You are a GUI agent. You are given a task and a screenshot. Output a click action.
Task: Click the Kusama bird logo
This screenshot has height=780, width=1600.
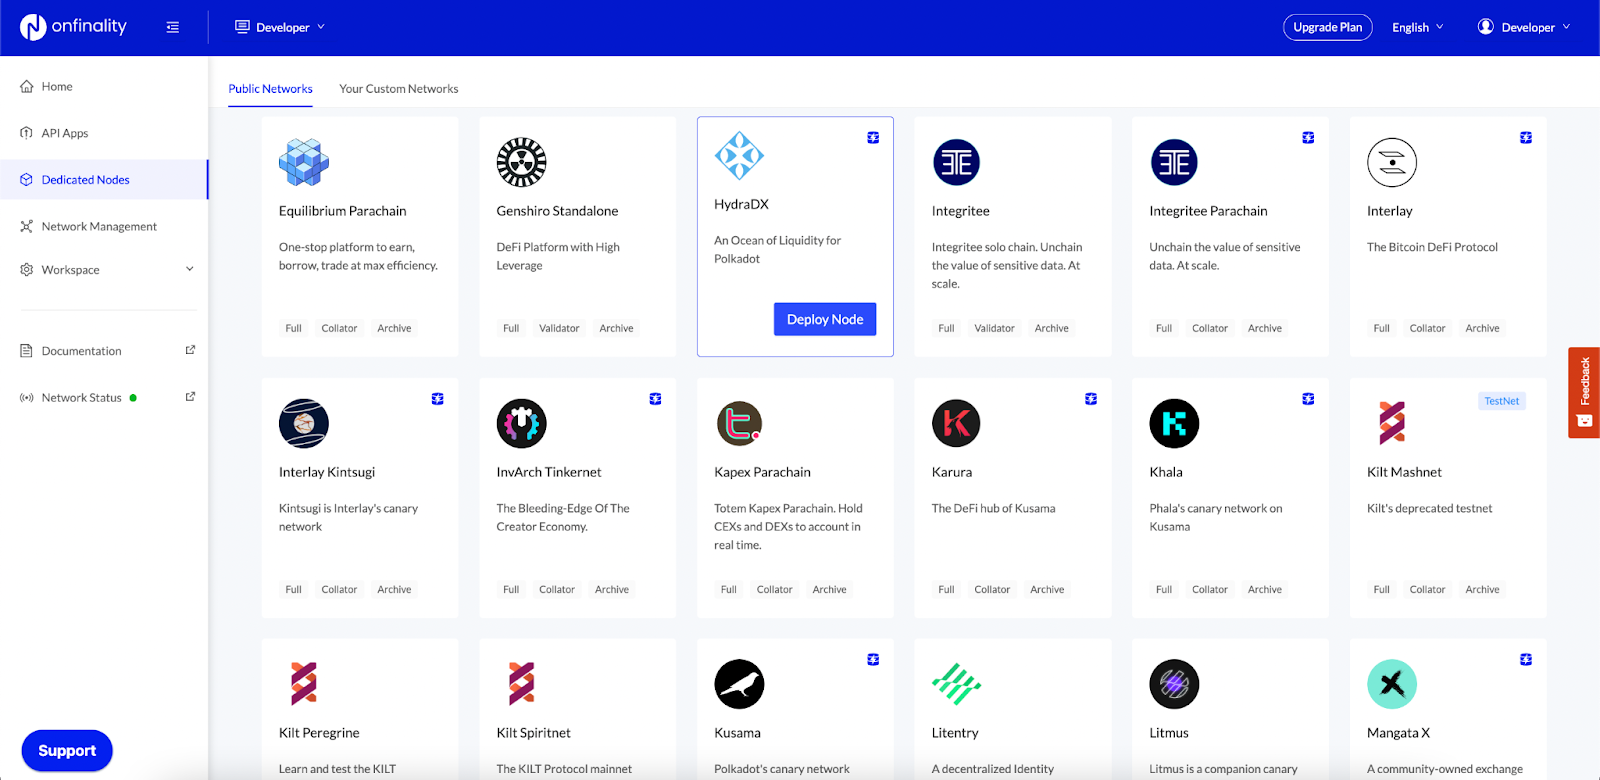click(739, 684)
